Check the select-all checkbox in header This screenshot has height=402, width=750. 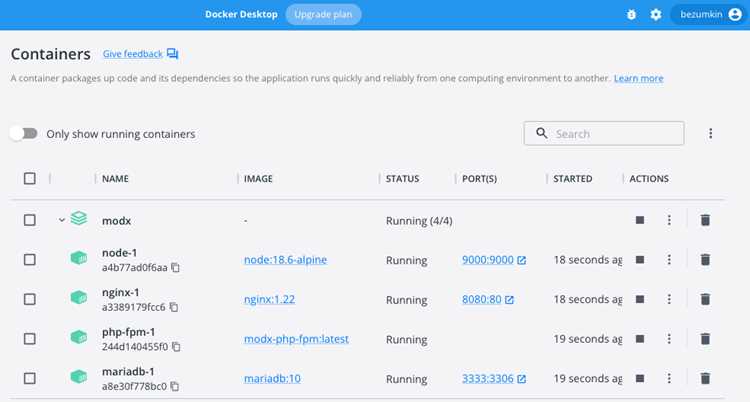pos(30,179)
